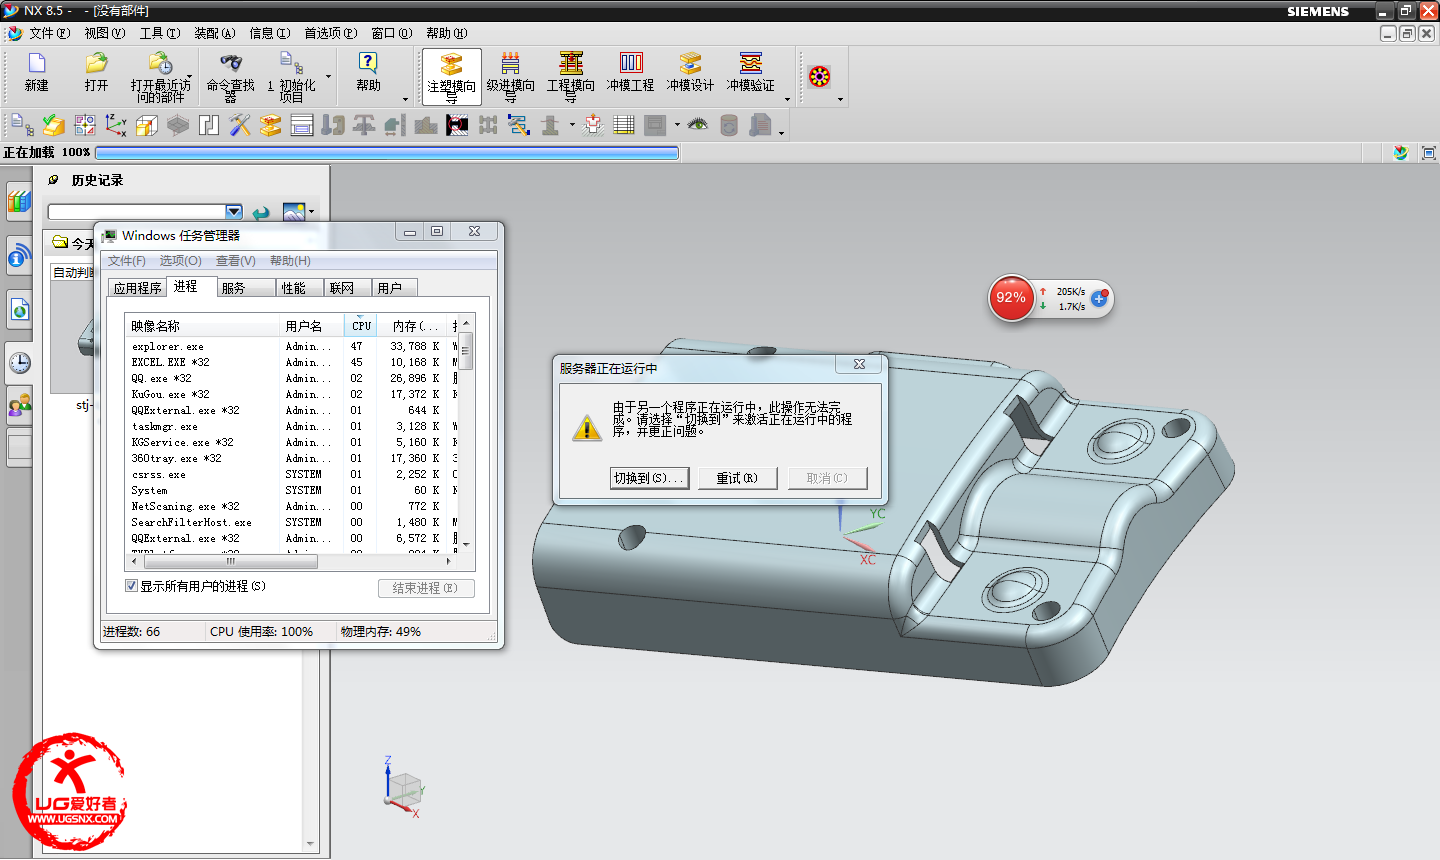This screenshot has height=860, width=1440.
Task: Expand the picture view options arrow in history
Action: (311, 212)
